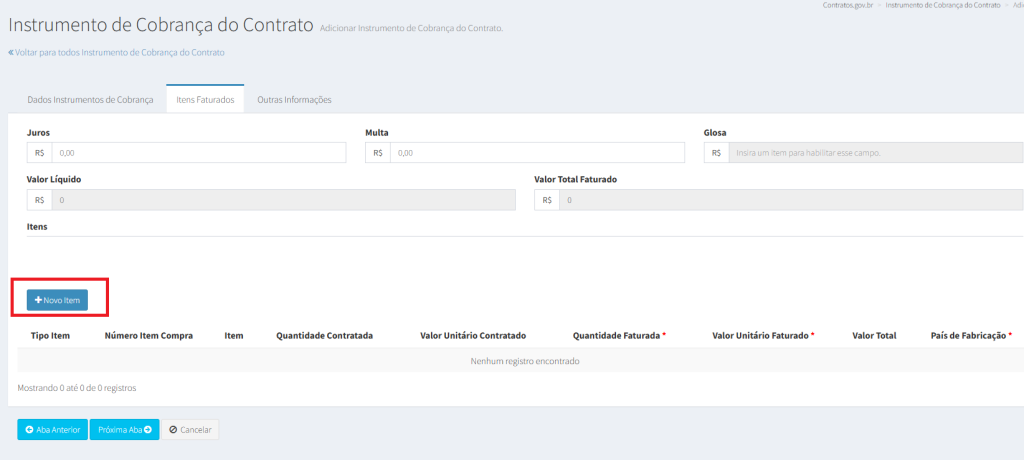This screenshot has width=1024, height=460.
Task: Open Contratos.gov.br breadcrumb link
Action: [x=842, y=6]
